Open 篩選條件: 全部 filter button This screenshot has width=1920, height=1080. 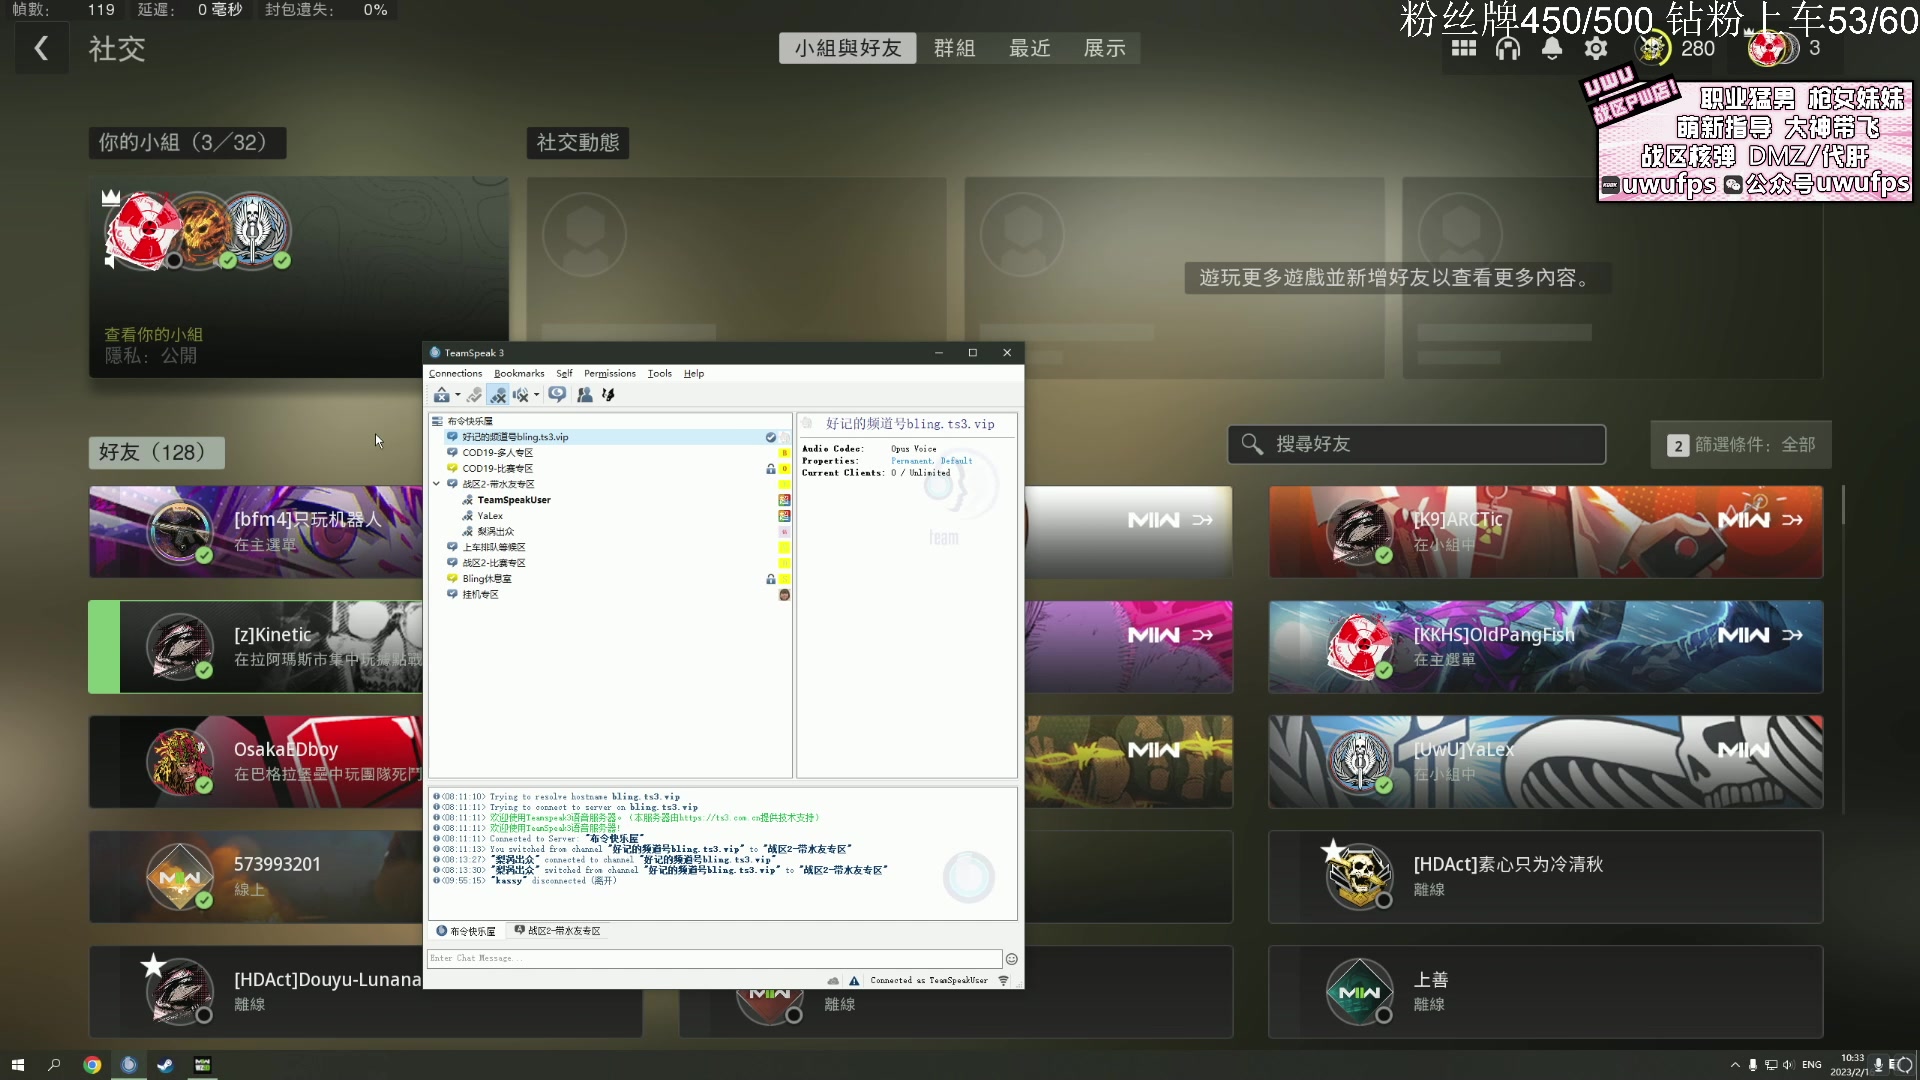point(1741,445)
